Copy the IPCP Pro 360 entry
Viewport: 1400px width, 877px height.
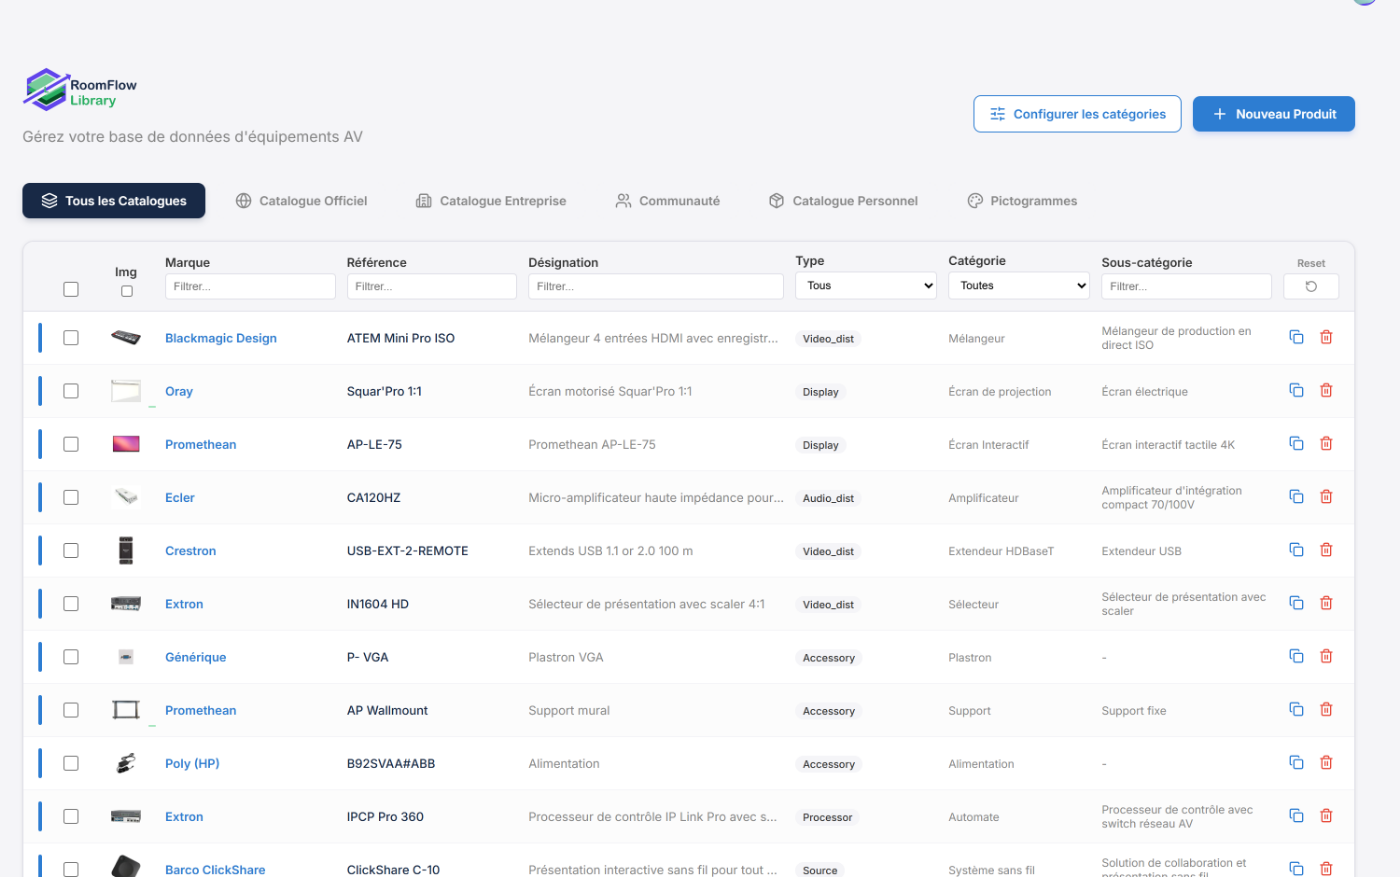pos(1296,815)
